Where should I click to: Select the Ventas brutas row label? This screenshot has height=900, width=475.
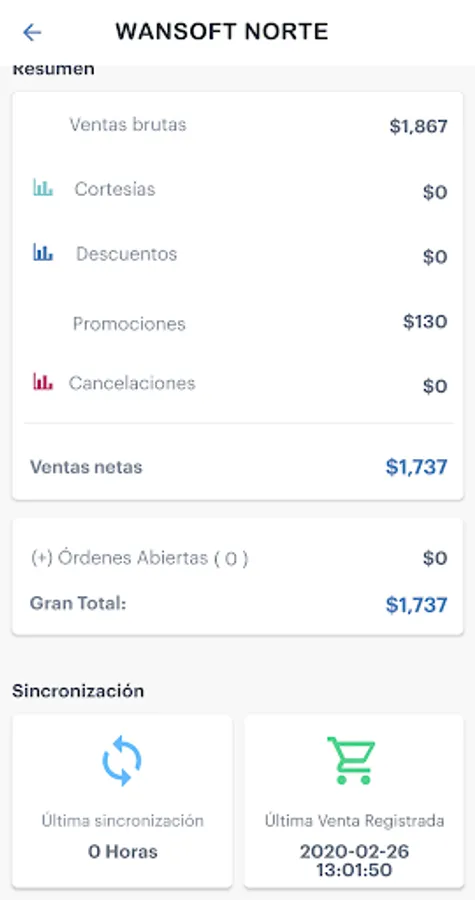point(128,125)
